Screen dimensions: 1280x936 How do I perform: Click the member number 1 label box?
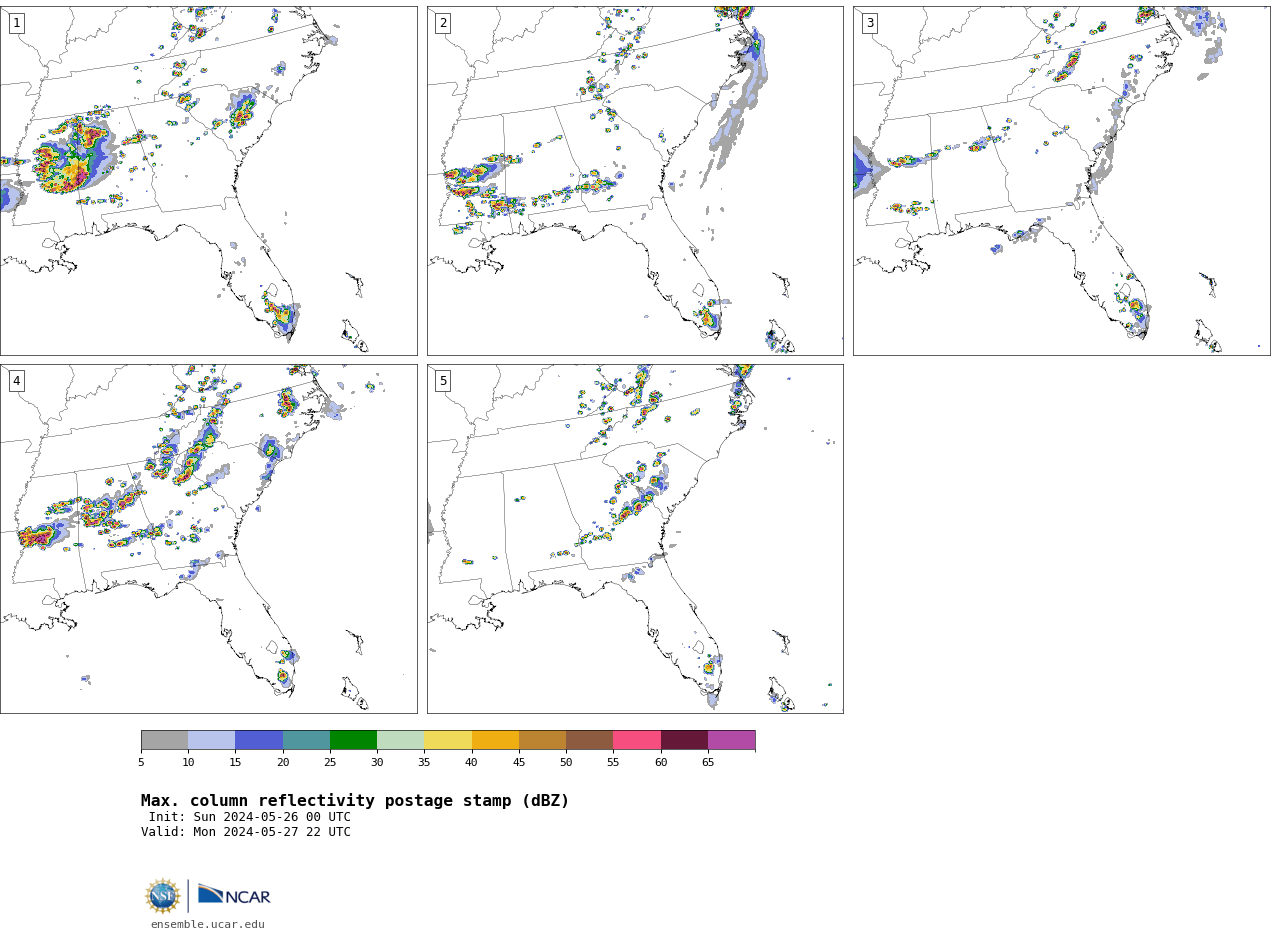click(x=16, y=23)
